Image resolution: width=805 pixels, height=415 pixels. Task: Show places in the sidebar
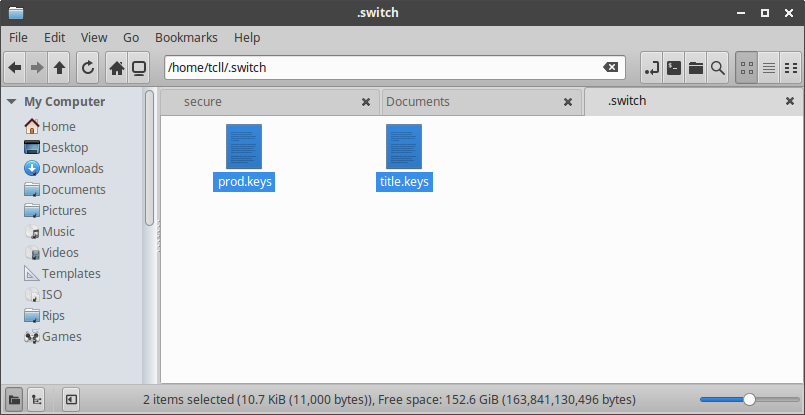pyautogui.click(x=14, y=399)
